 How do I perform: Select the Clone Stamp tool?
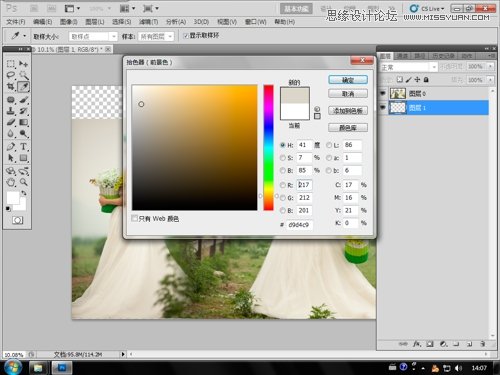tap(11, 111)
